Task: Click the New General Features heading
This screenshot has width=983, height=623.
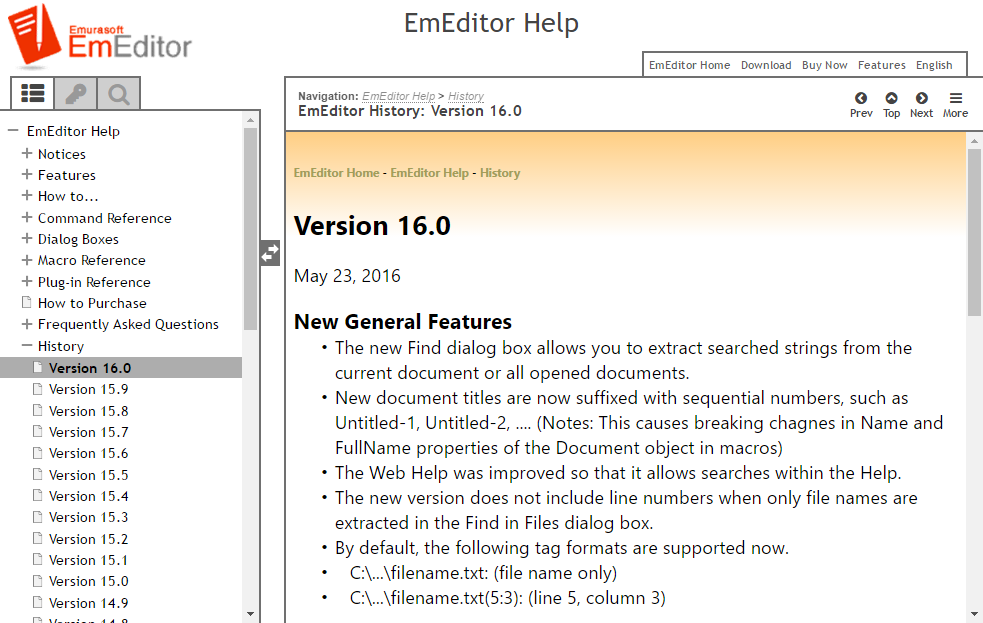Action: click(403, 322)
